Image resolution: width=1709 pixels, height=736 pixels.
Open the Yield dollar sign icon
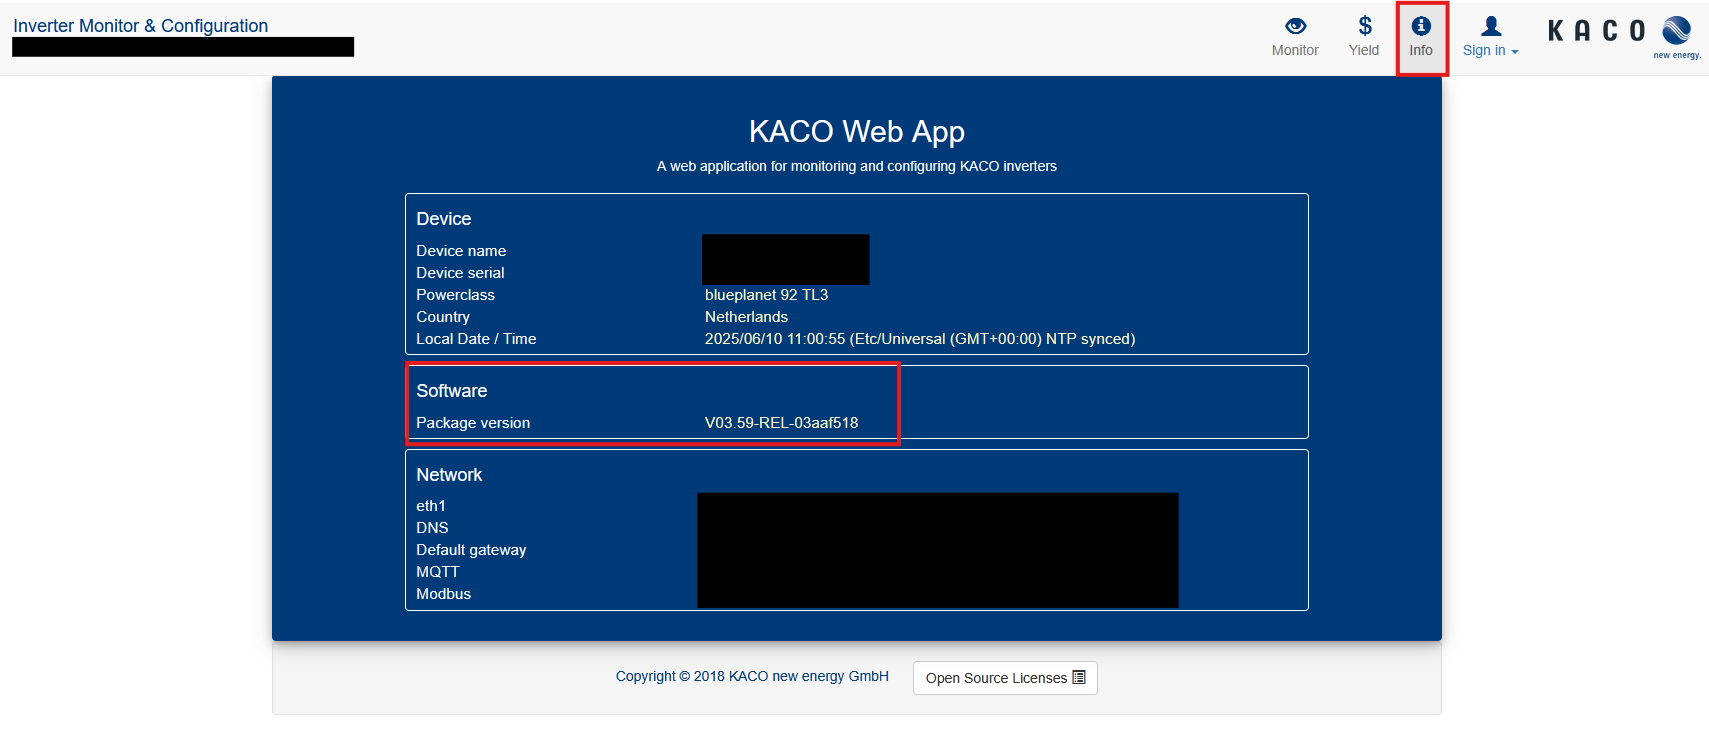point(1364,26)
